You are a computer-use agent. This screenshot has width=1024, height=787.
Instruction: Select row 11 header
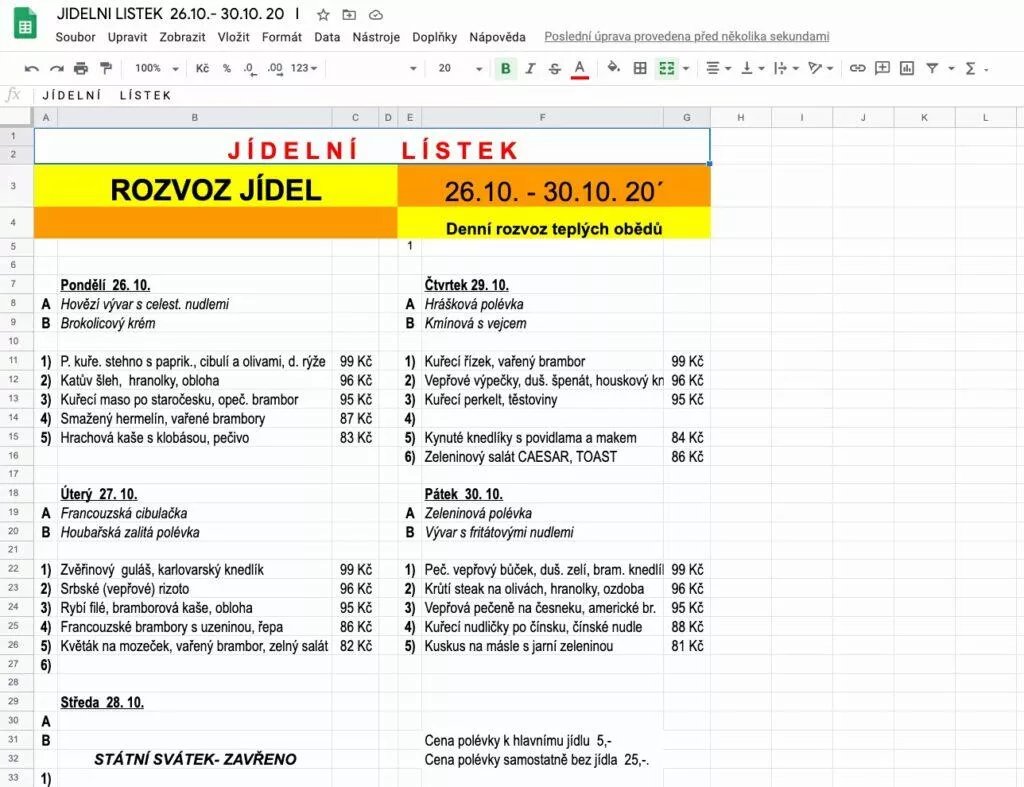[x=16, y=361]
